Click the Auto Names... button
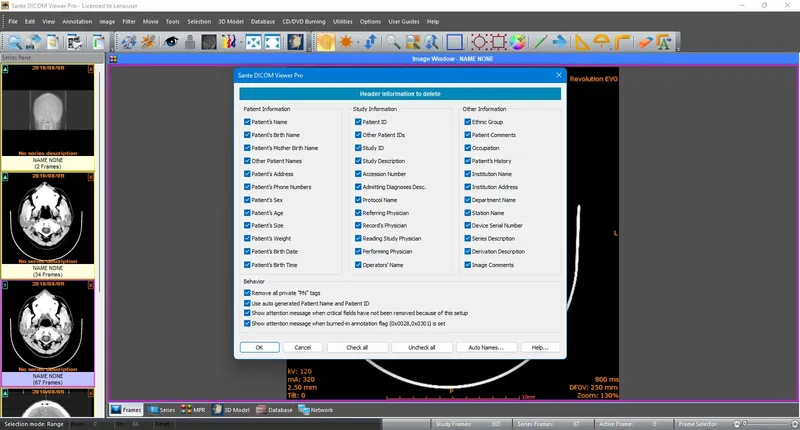 tap(486, 347)
